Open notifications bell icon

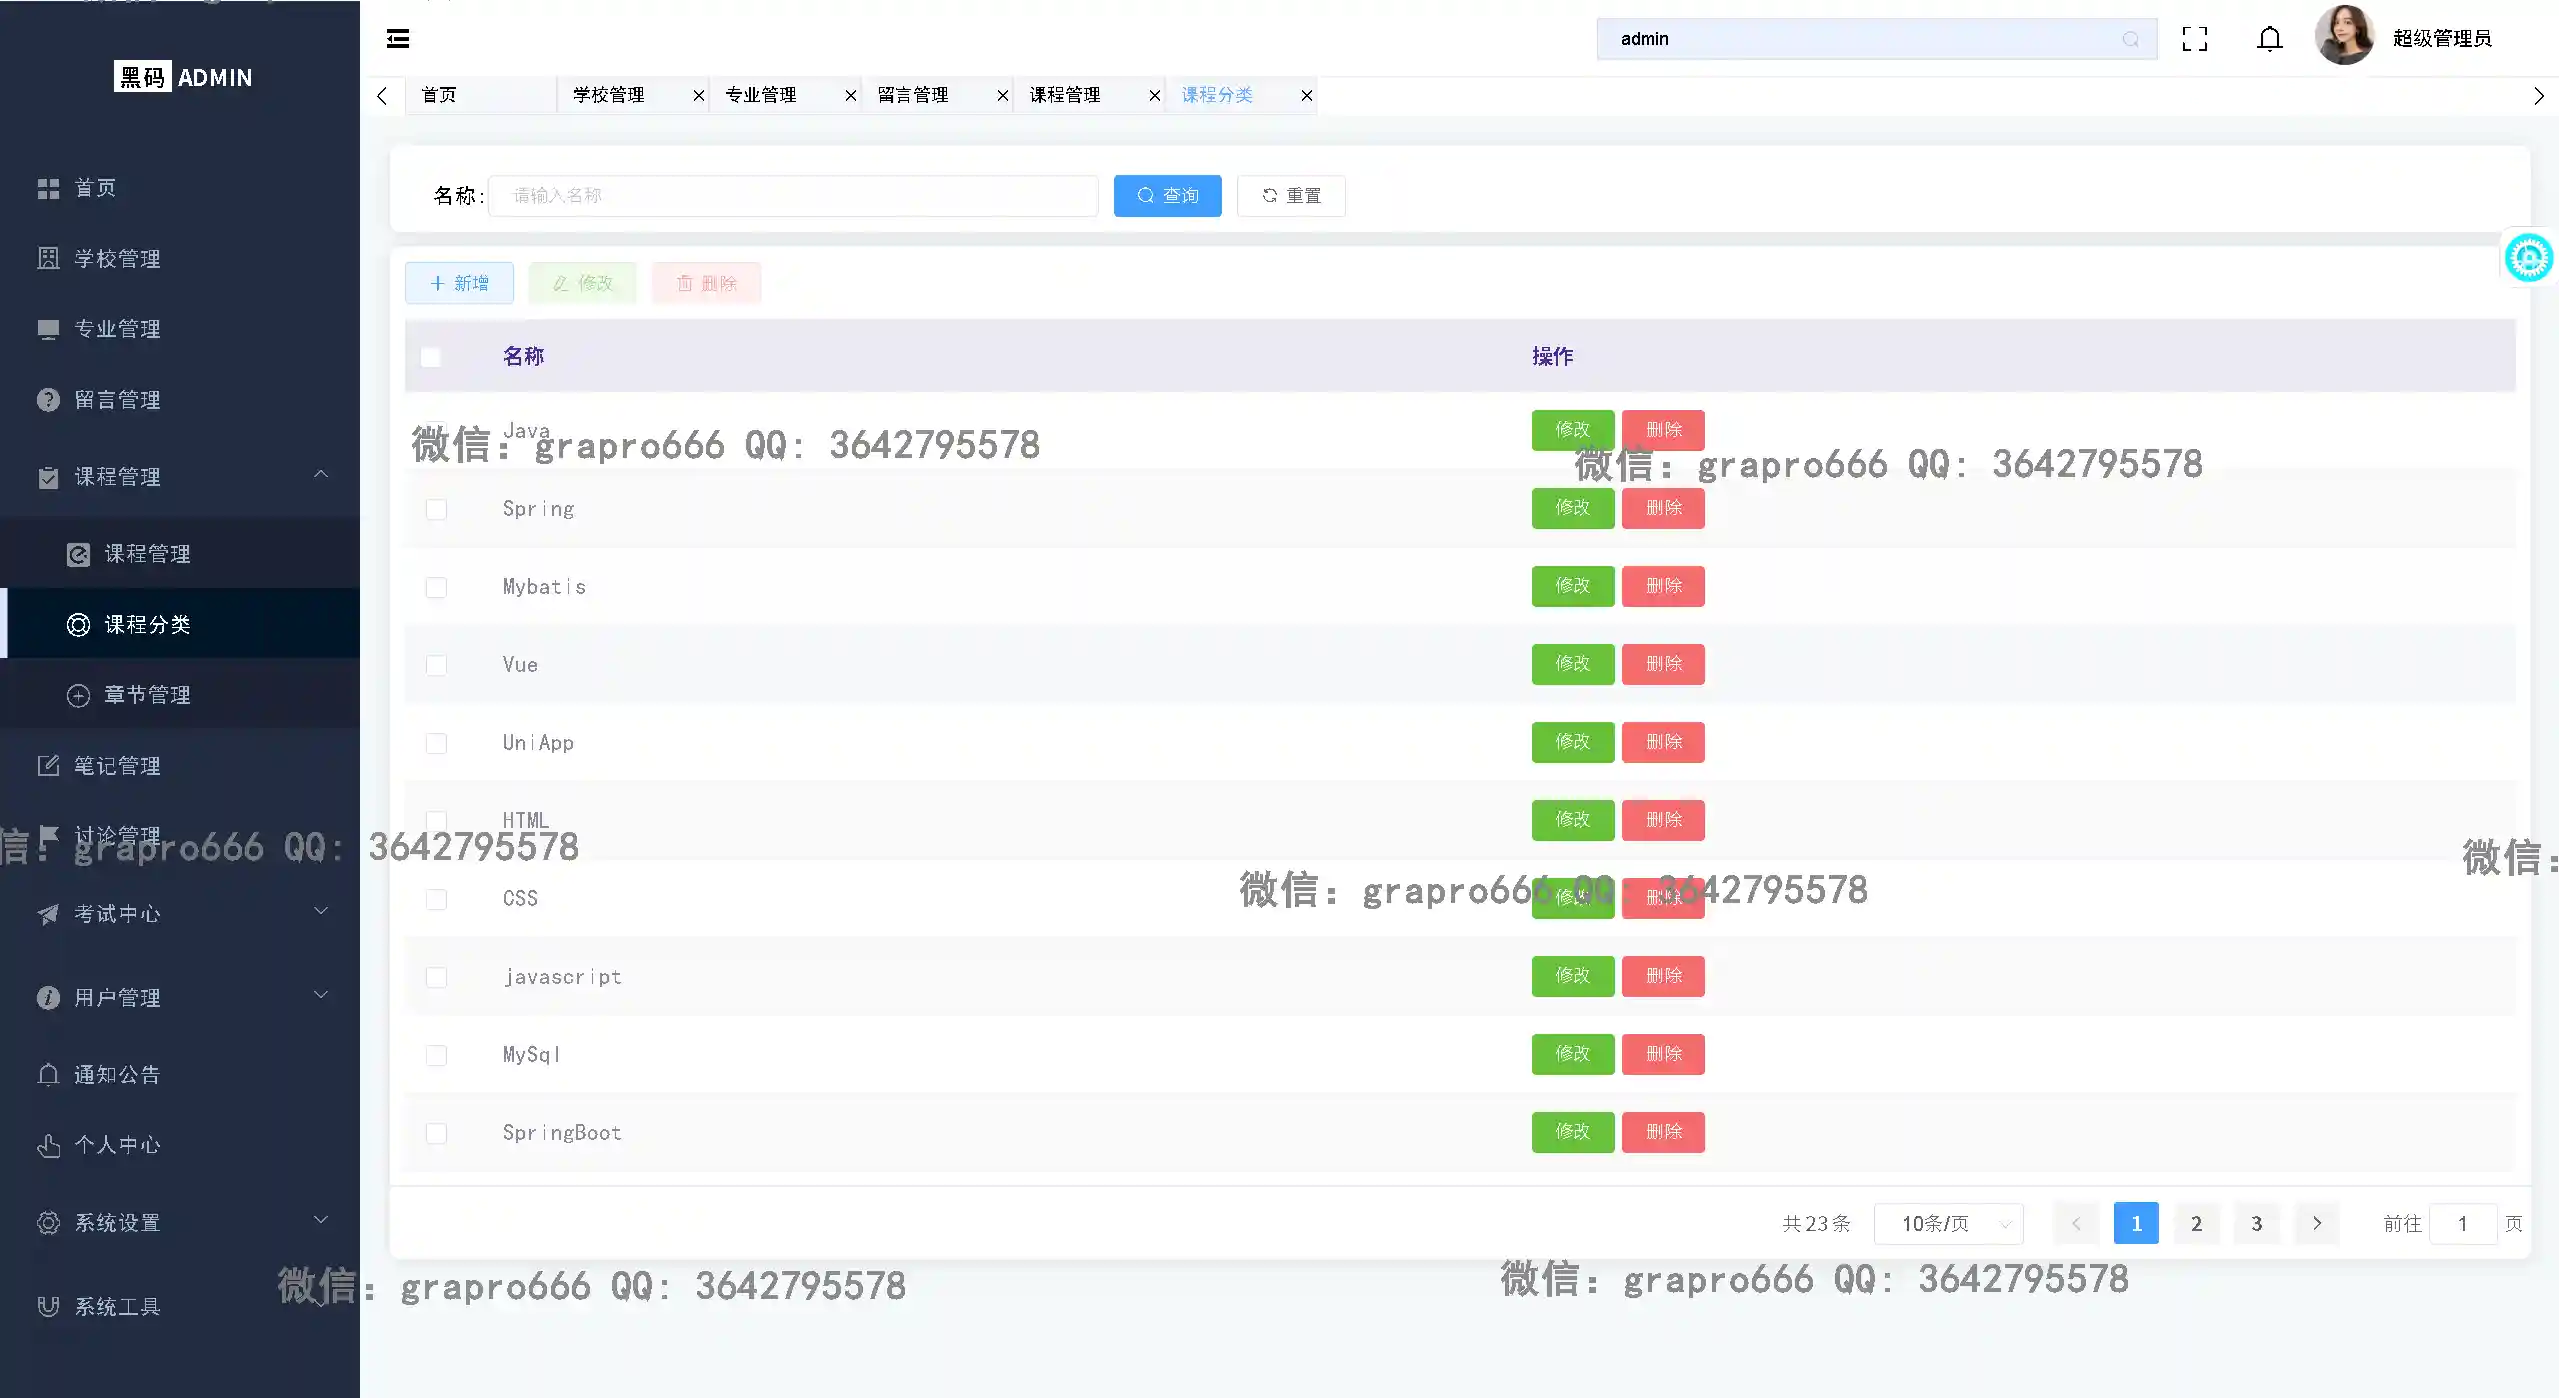point(2269,39)
